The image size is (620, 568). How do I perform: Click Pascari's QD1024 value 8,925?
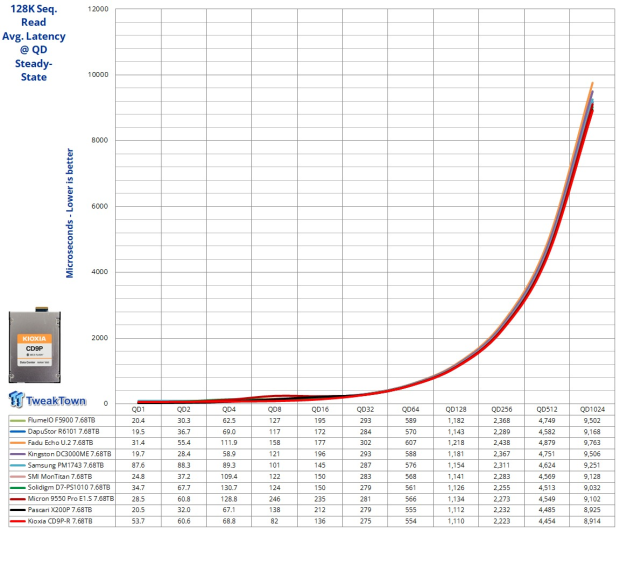pyautogui.click(x=592, y=510)
